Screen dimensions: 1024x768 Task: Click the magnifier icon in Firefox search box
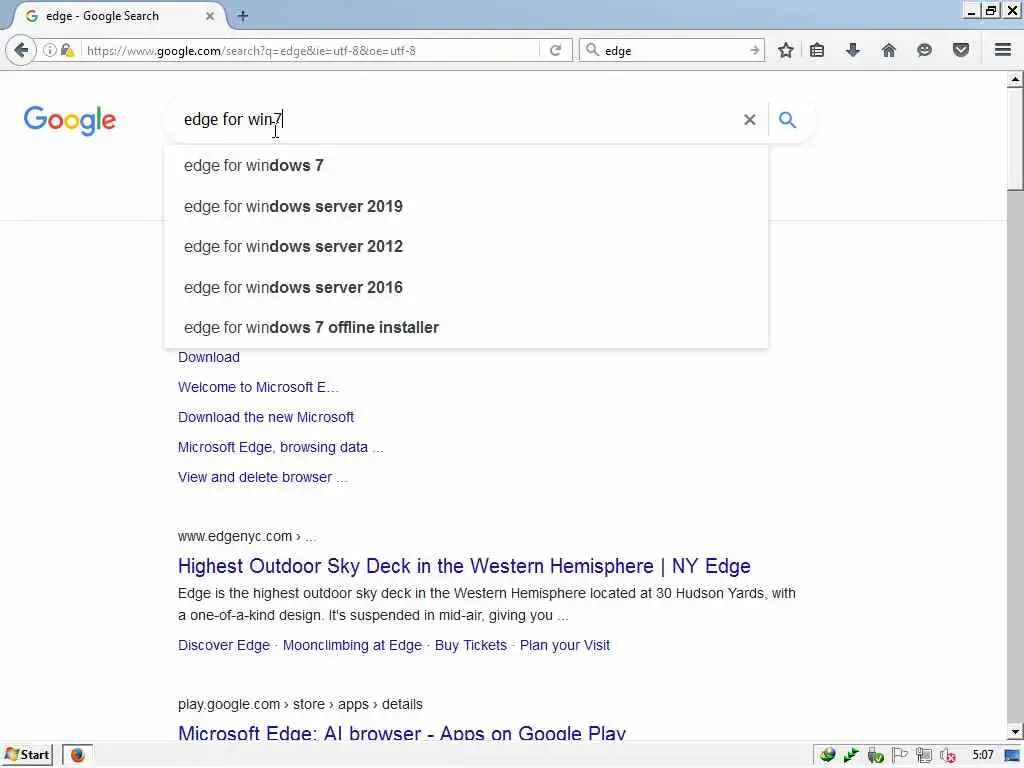pos(592,50)
